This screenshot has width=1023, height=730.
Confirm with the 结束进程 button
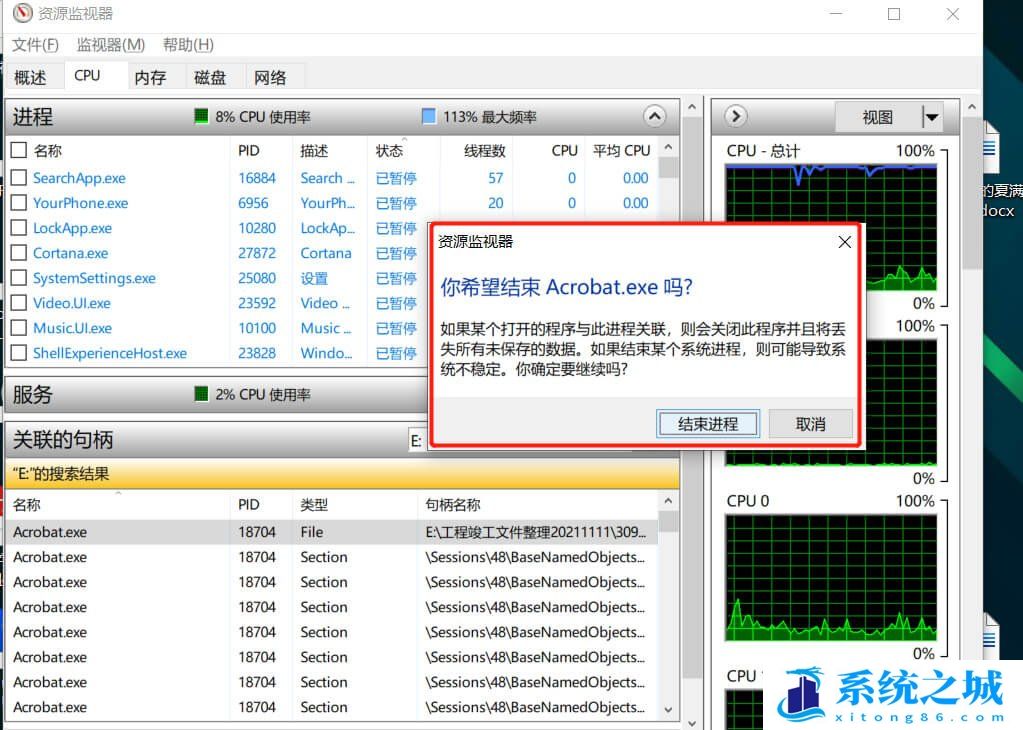point(708,424)
